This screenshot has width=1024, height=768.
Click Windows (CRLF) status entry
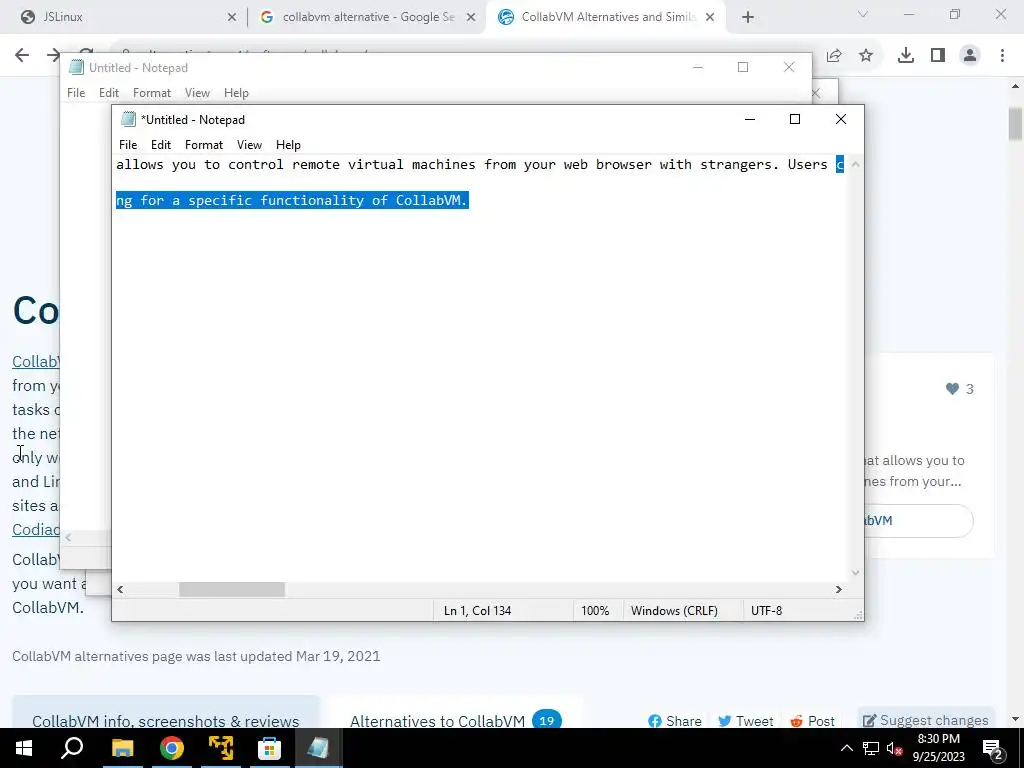pos(674,611)
